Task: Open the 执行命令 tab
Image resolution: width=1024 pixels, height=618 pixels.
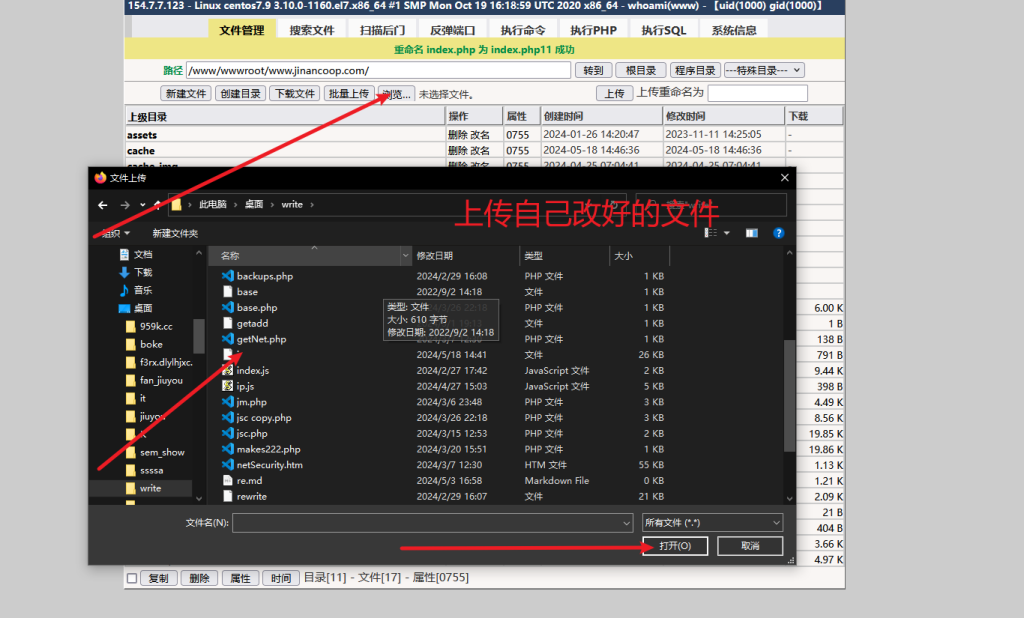Action: coord(523,30)
